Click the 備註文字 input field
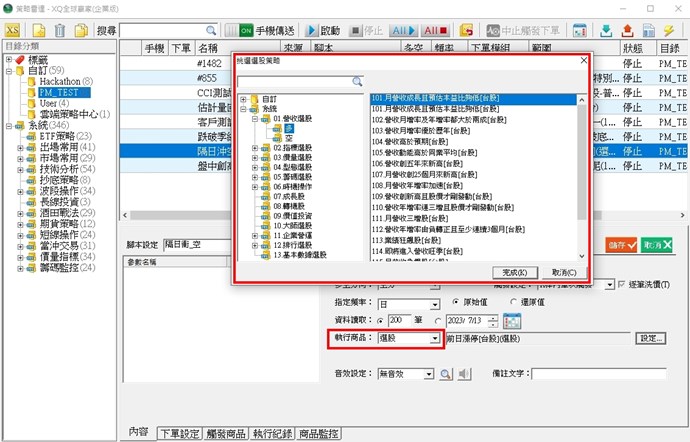Image resolution: width=690 pixels, height=442 pixels. tap(598, 374)
